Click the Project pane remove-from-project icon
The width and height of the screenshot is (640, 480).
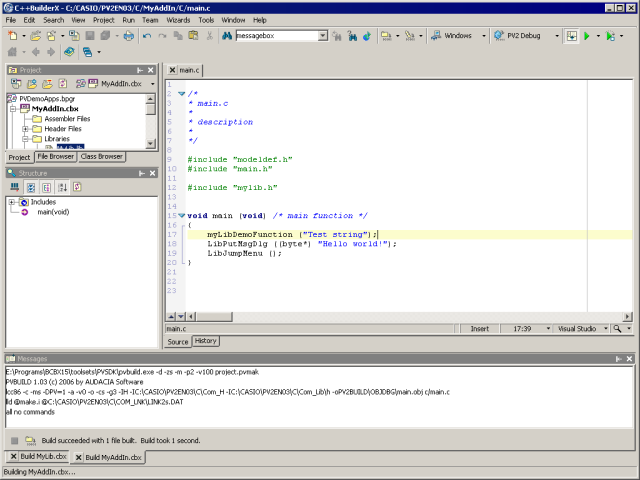(47, 84)
